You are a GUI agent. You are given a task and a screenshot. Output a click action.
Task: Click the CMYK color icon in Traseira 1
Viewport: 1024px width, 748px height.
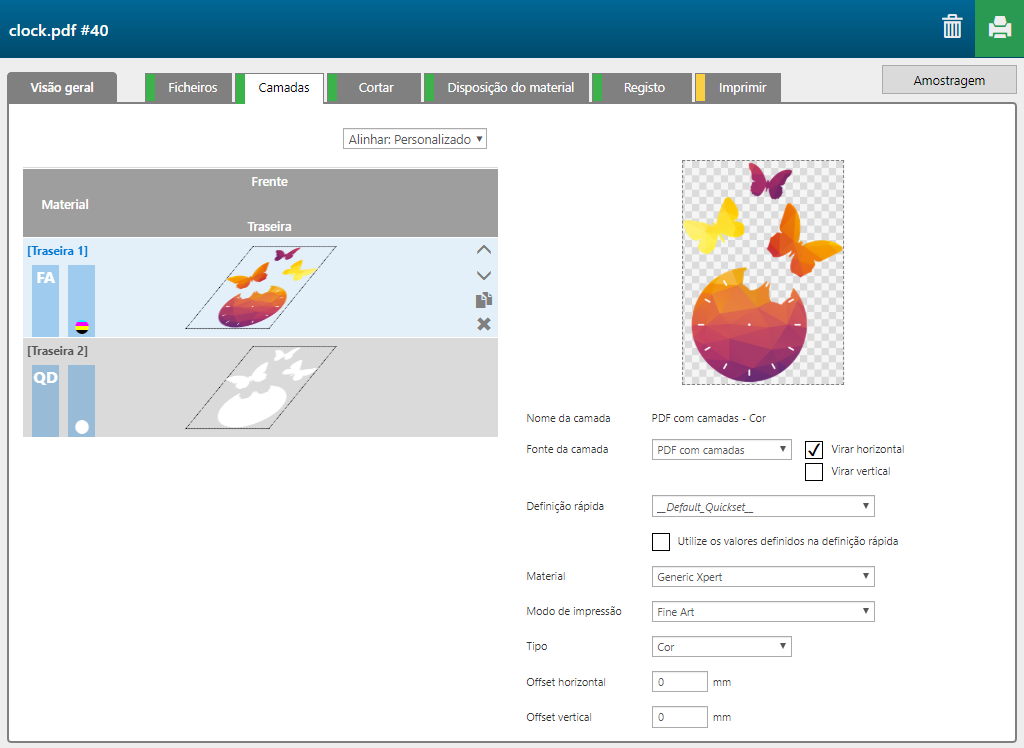pos(82,326)
